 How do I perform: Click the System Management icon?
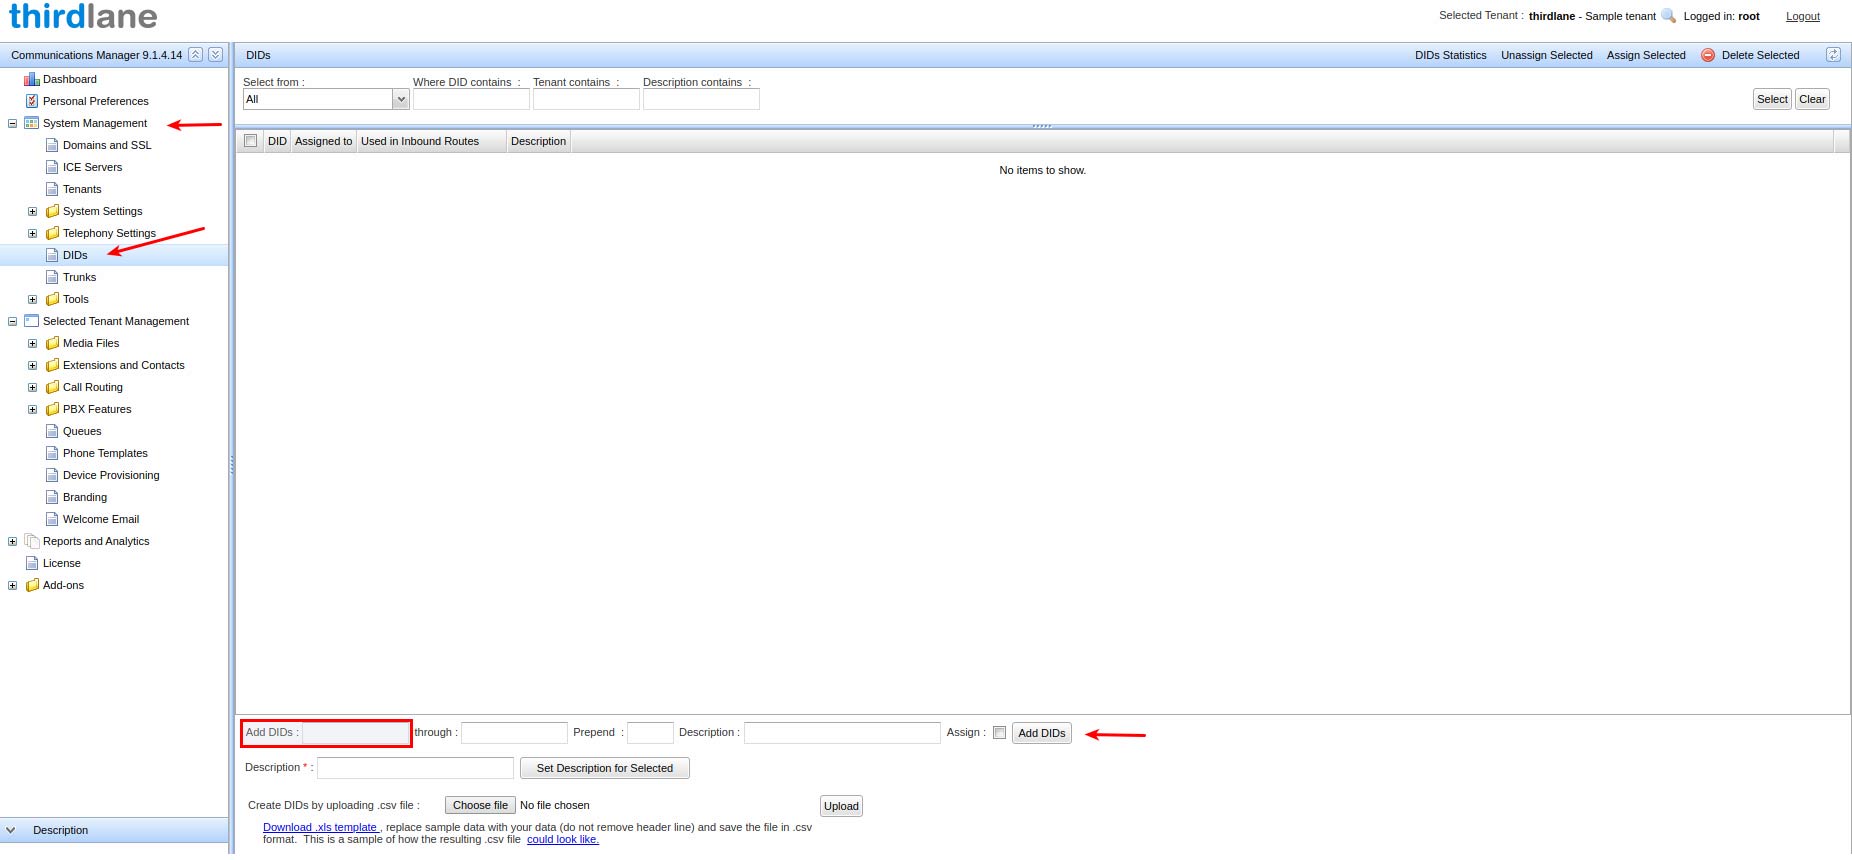(31, 123)
